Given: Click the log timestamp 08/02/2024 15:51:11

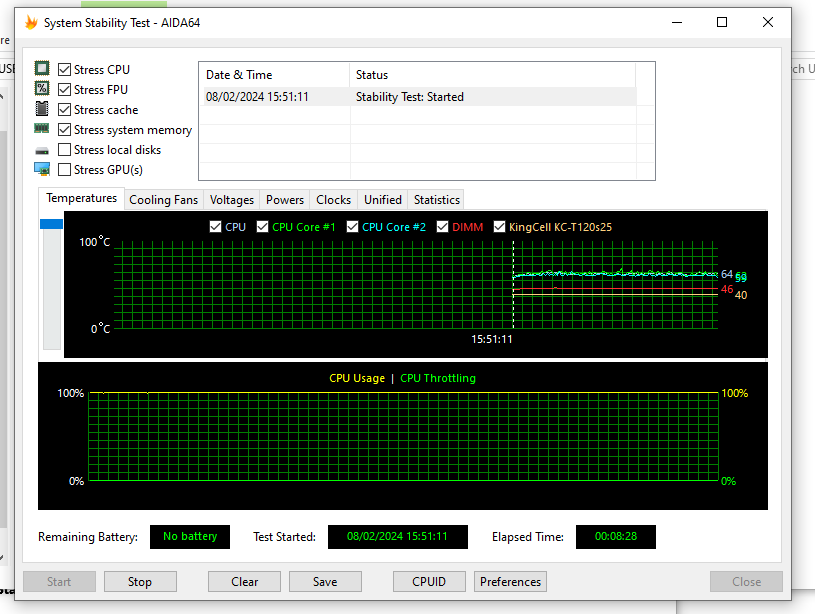Looking at the screenshot, I should click(257, 97).
